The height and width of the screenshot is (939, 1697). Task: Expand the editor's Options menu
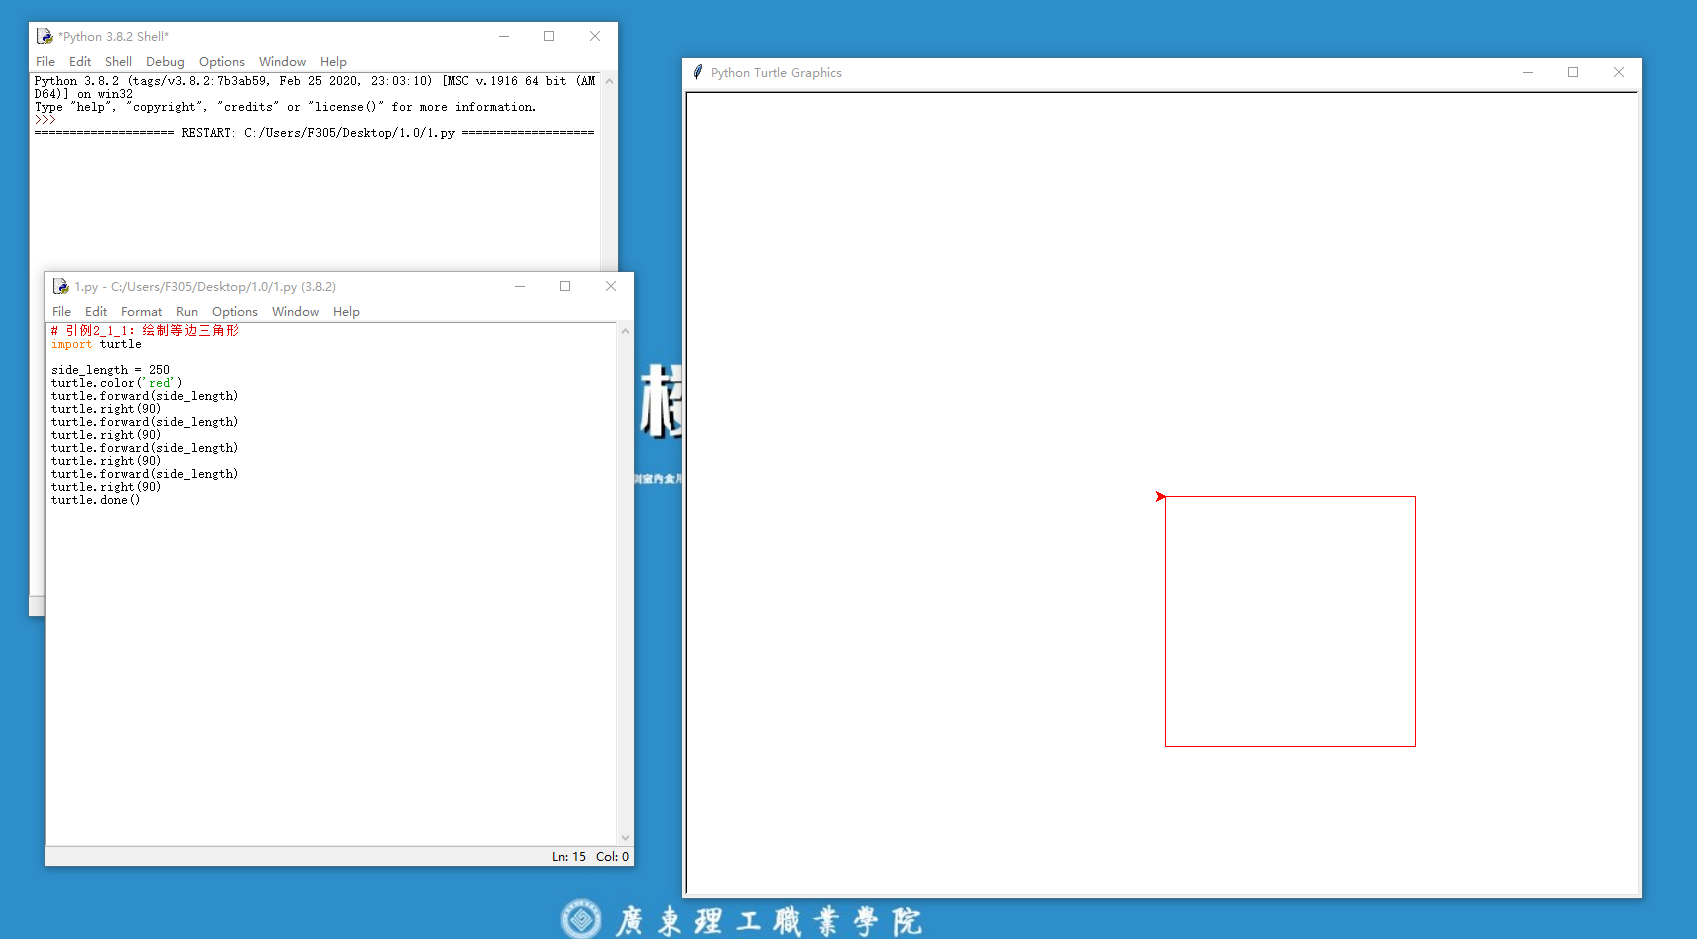pos(234,312)
